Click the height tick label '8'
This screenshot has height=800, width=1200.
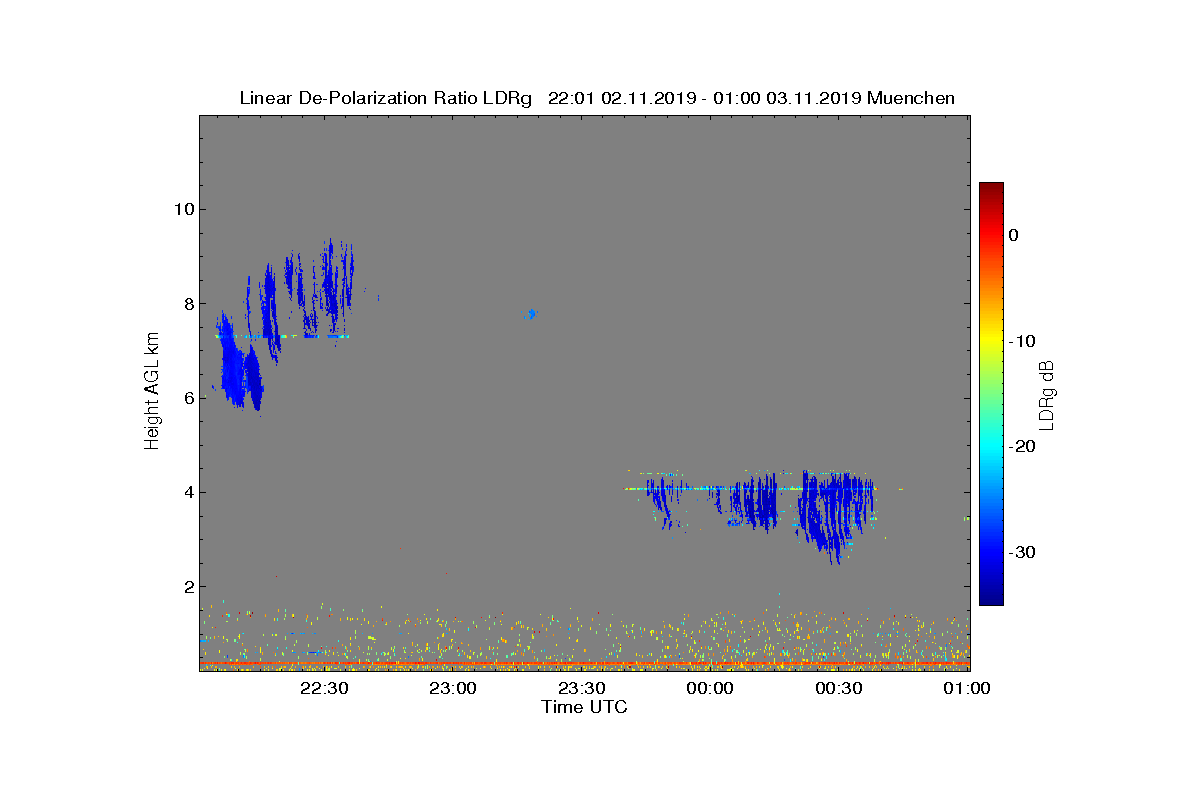[x=187, y=304]
